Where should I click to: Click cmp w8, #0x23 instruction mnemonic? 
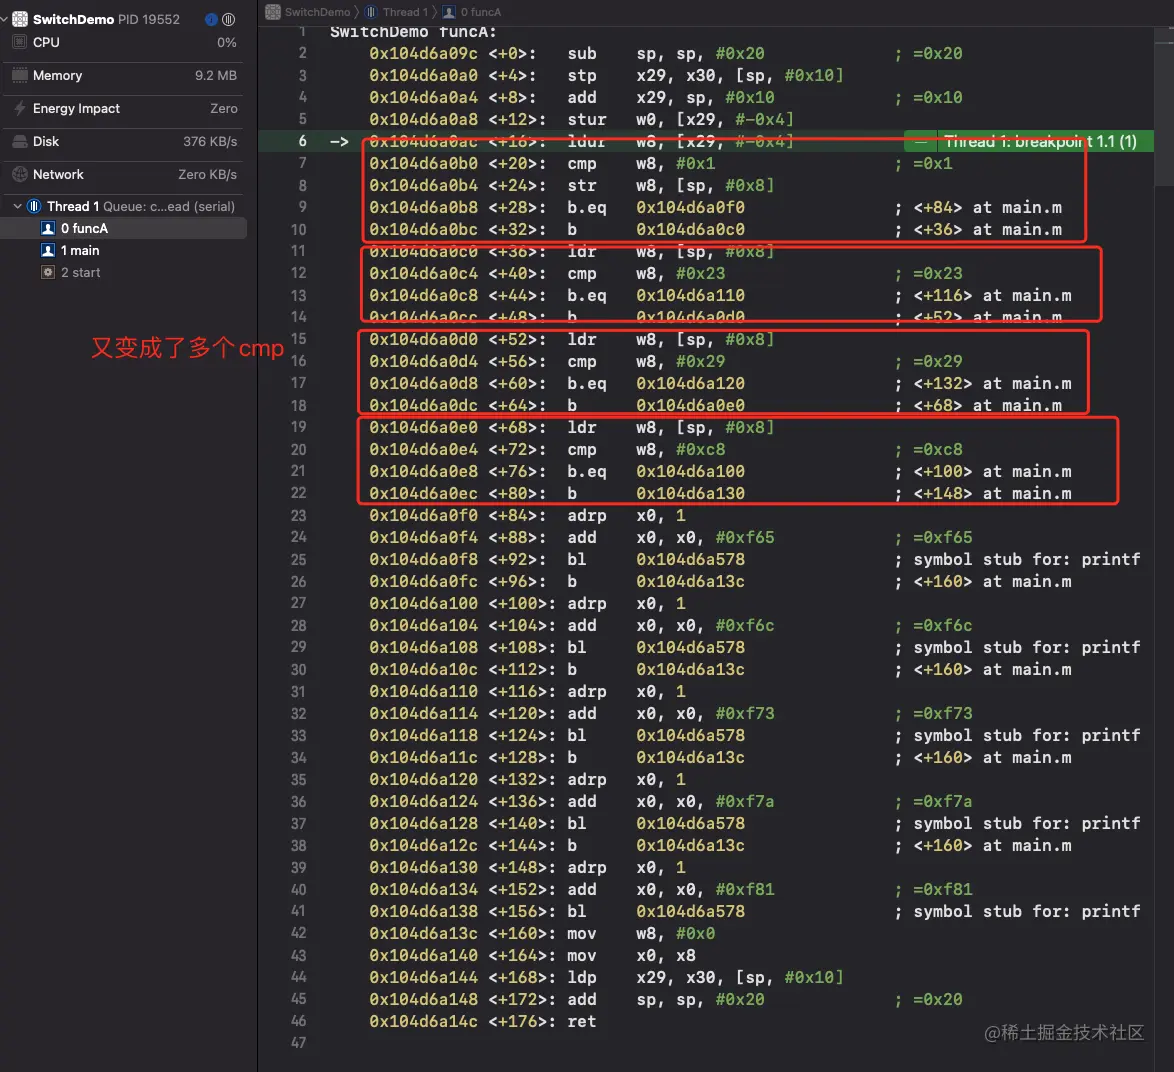tap(582, 274)
